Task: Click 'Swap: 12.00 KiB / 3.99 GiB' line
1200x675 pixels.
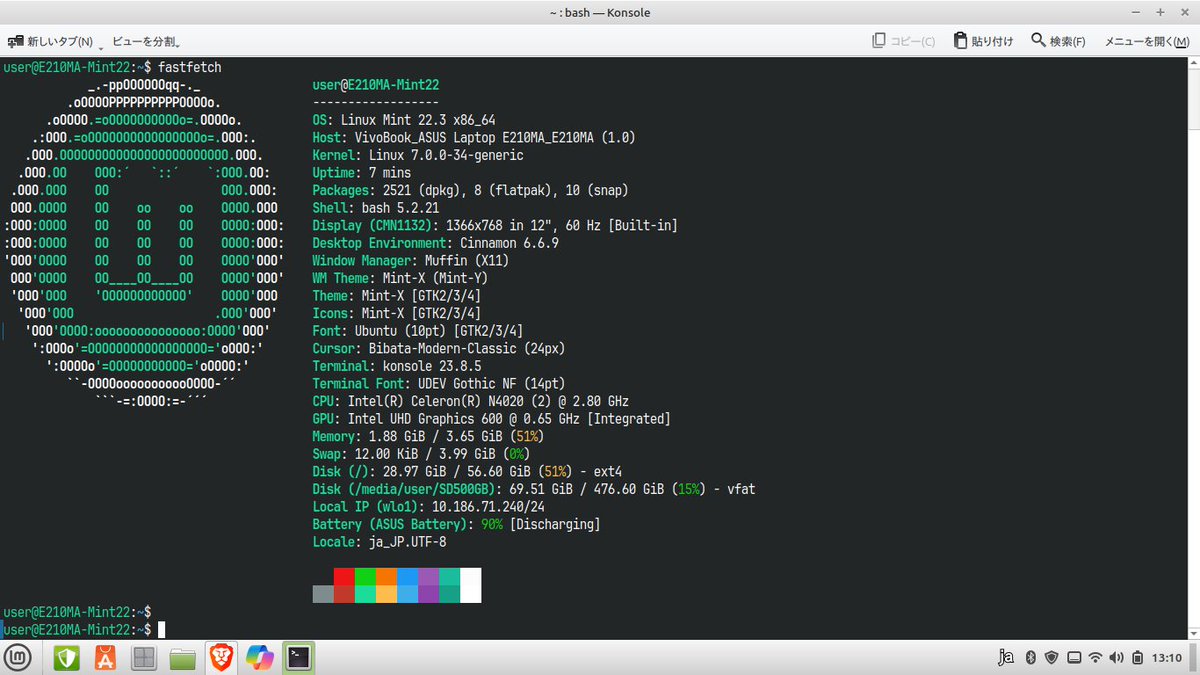Action: tap(422, 454)
